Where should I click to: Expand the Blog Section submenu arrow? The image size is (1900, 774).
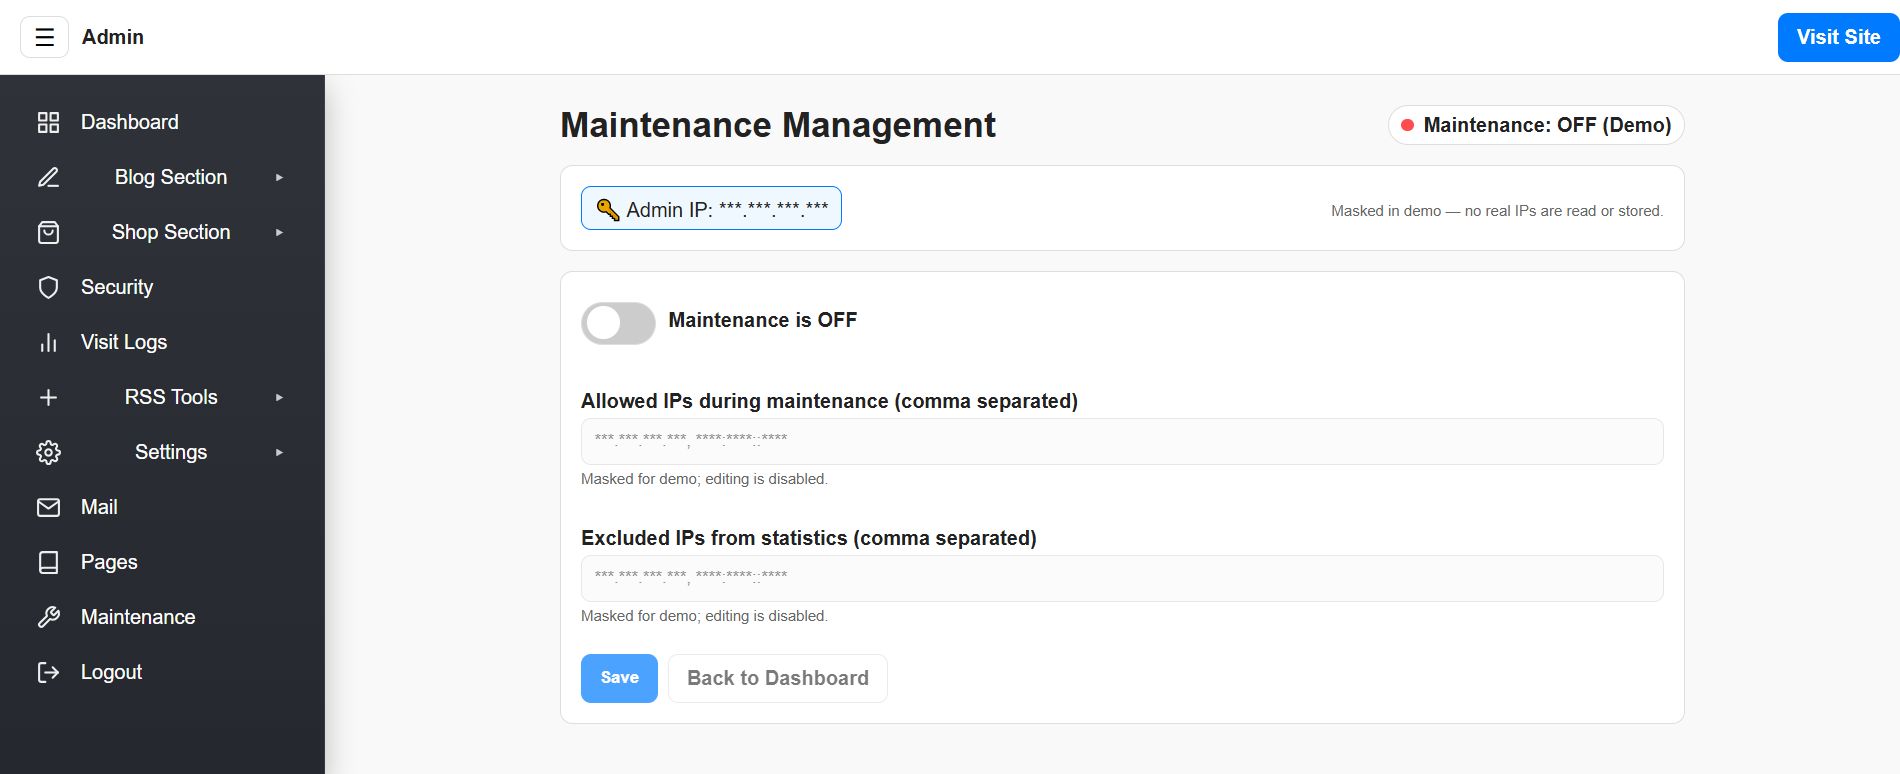click(279, 177)
